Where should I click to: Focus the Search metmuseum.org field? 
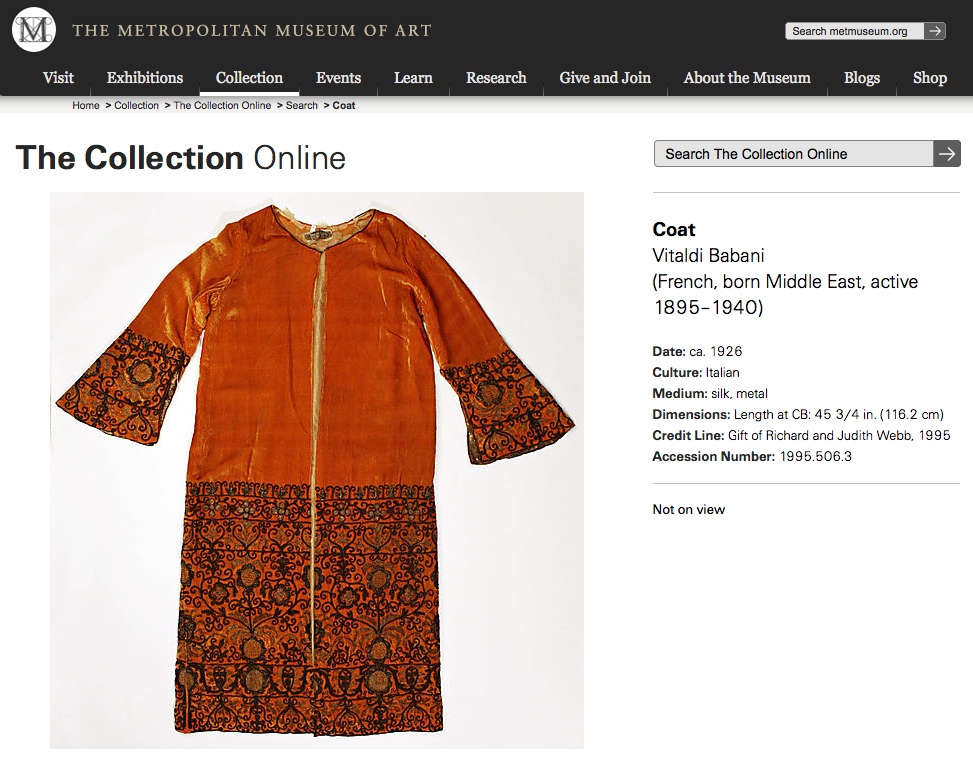click(854, 31)
